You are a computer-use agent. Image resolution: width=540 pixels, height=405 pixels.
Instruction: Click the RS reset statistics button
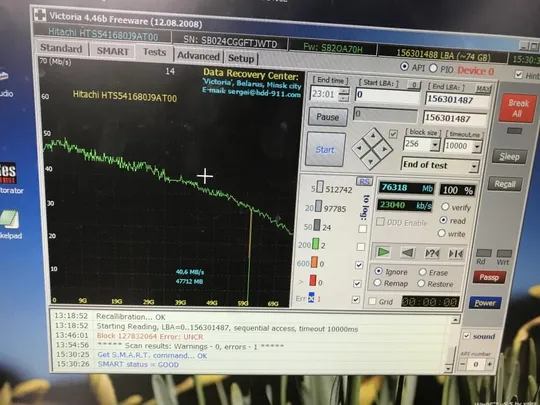pos(364,181)
